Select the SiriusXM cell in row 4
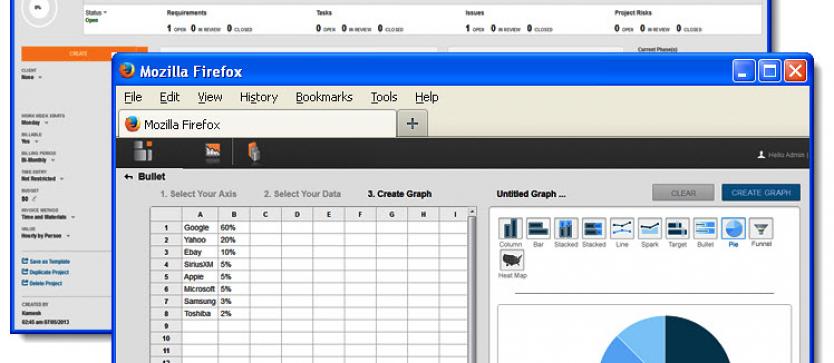 pos(200,265)
